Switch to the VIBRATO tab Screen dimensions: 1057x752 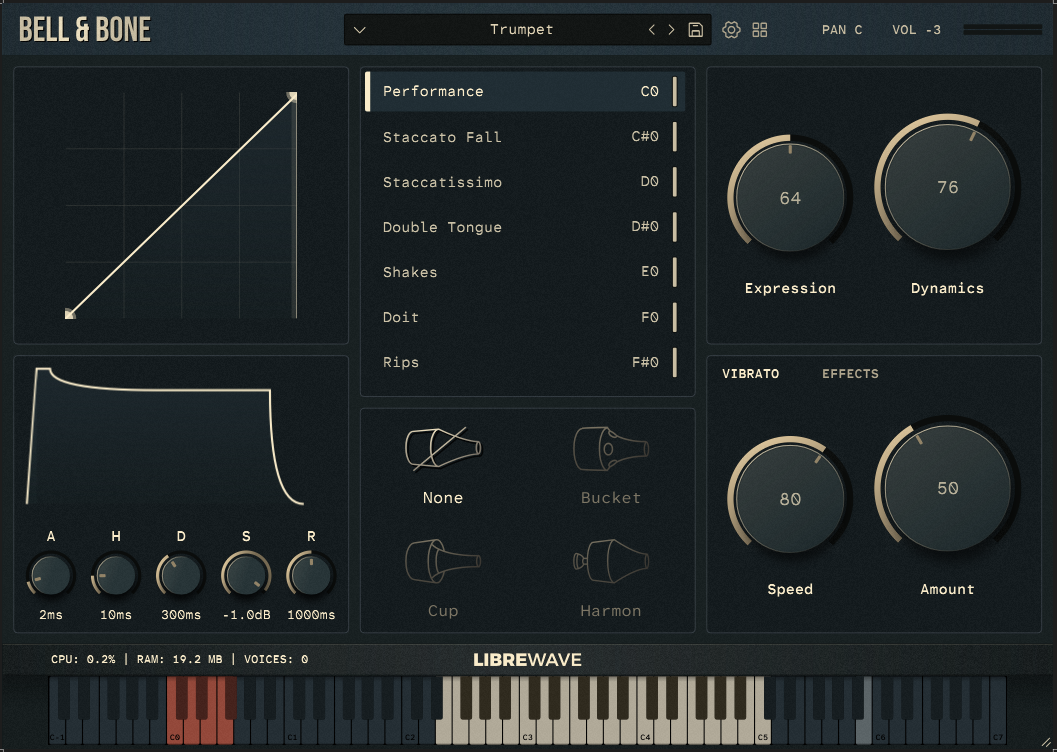click(750, 374)
